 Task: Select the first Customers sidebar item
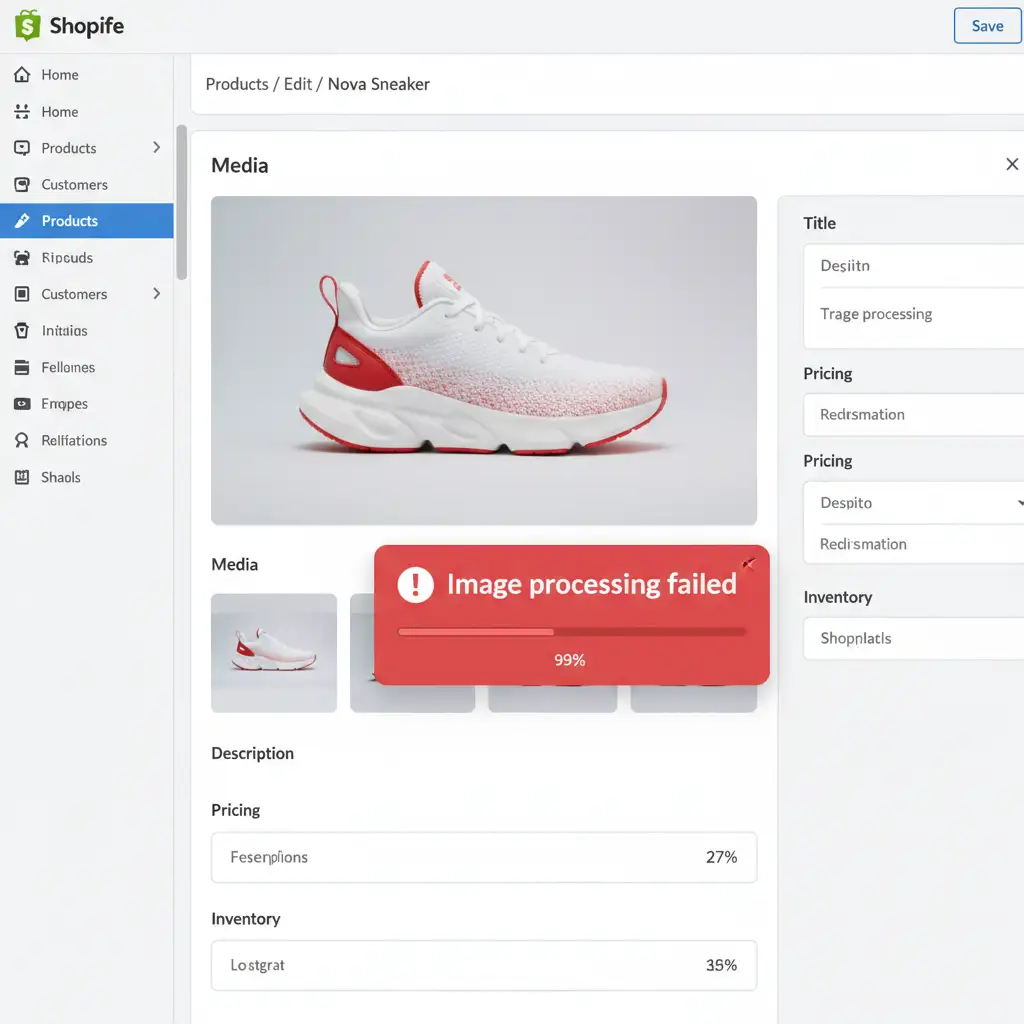(x=74, y=185)
